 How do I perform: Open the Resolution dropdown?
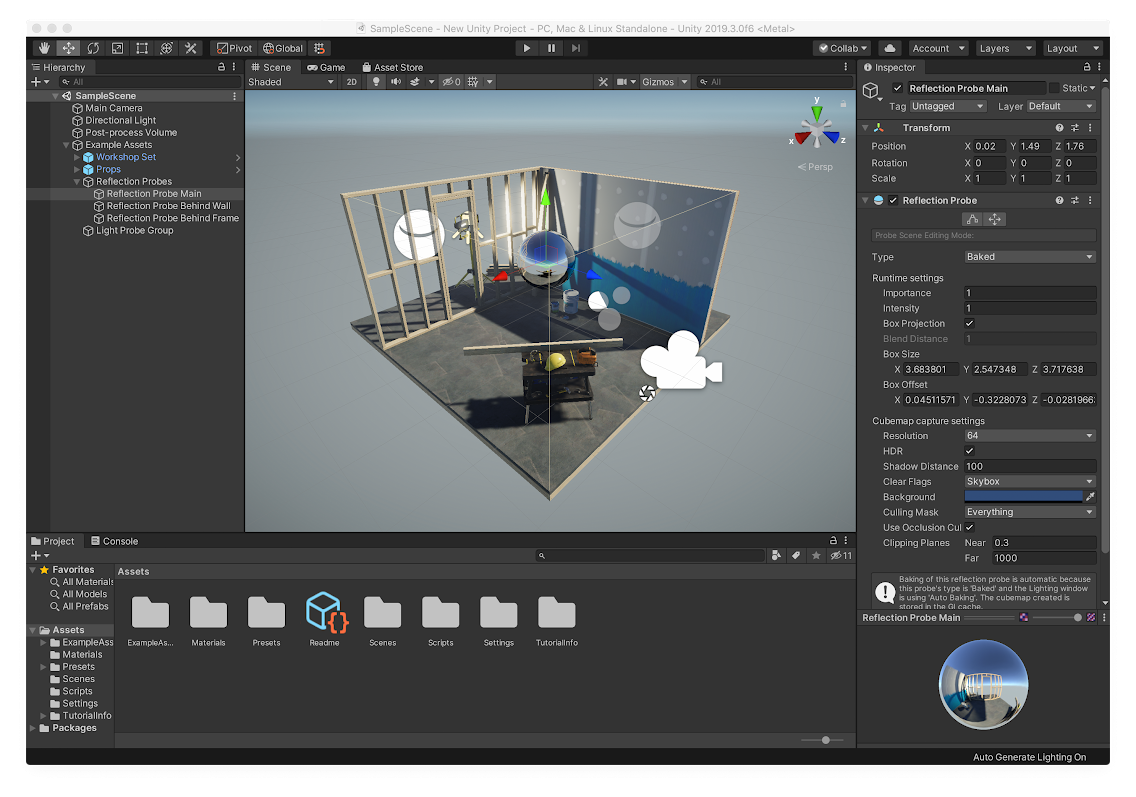pos(1029,436)
